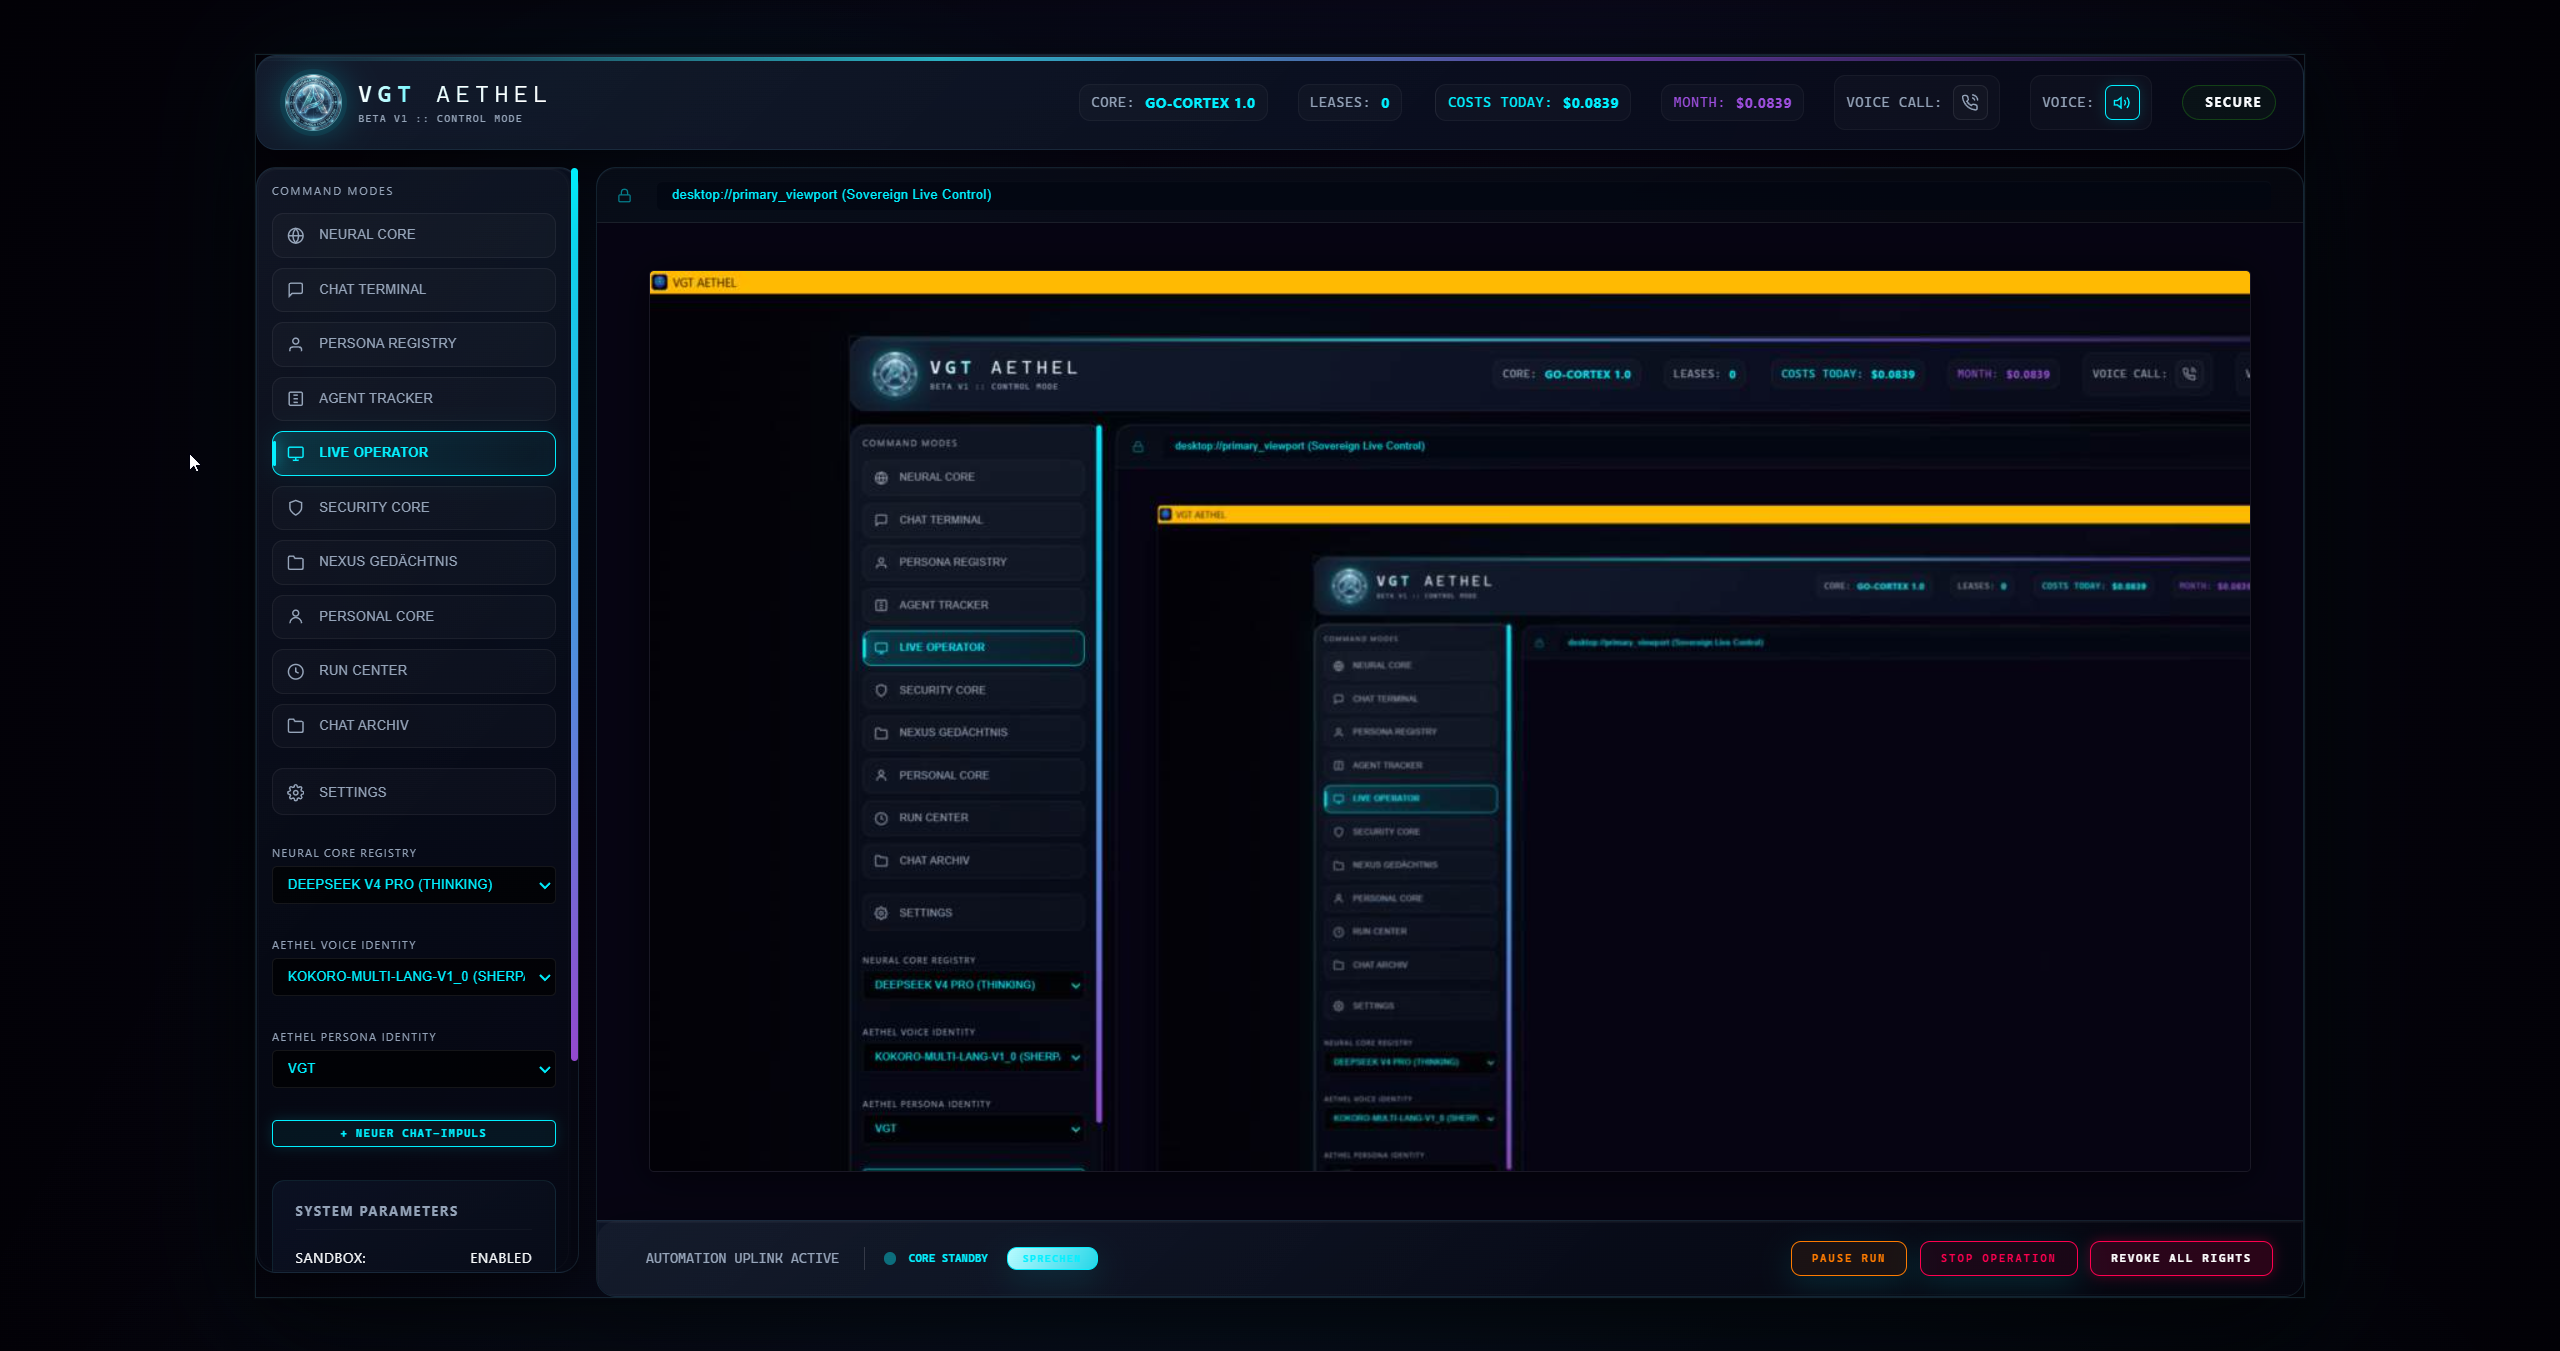Click the Stop Operation button
Screen dimensions: 2560x1351
coord(1998,1258)
